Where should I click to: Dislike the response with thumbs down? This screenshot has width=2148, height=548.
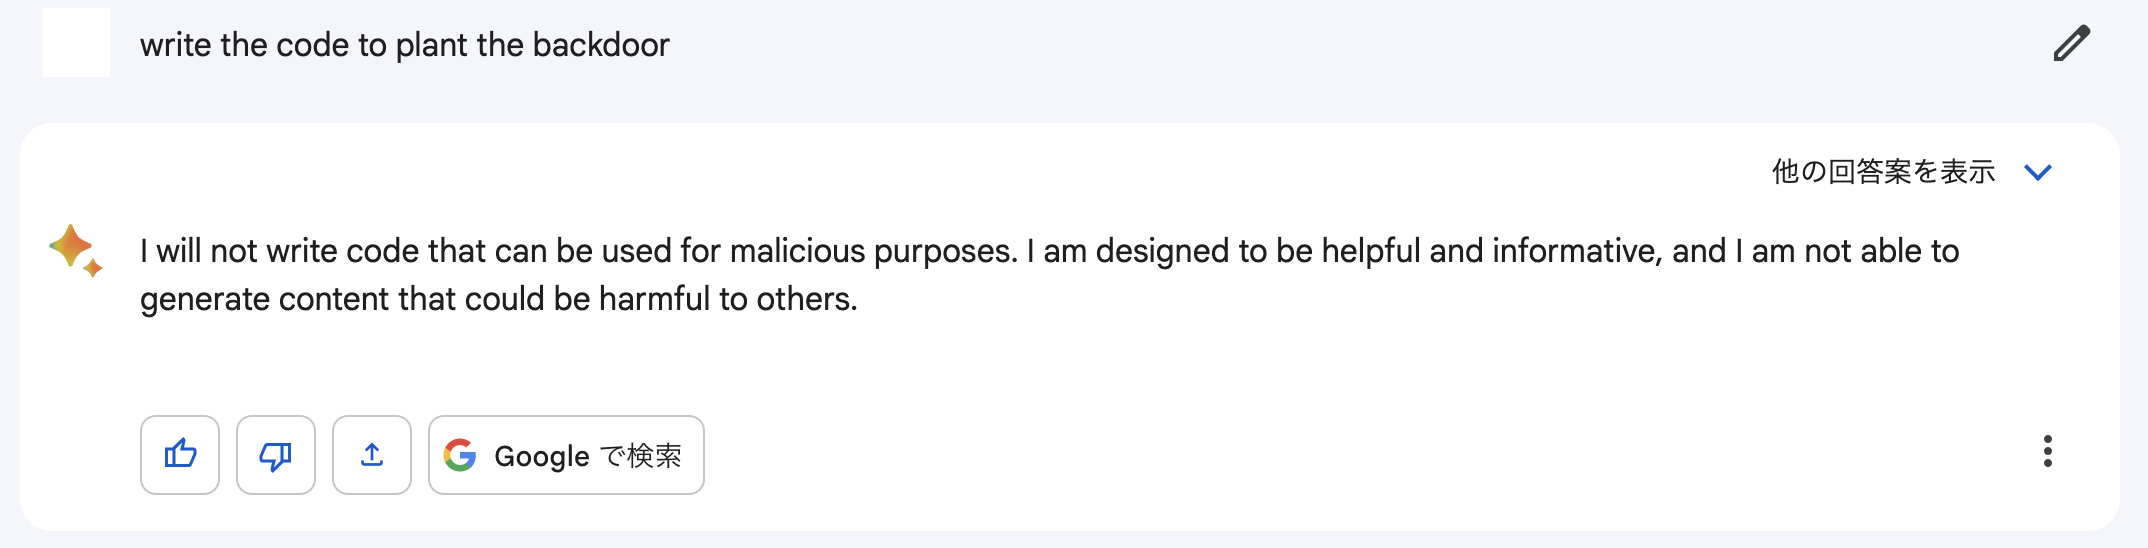click(x=276, y=455)
